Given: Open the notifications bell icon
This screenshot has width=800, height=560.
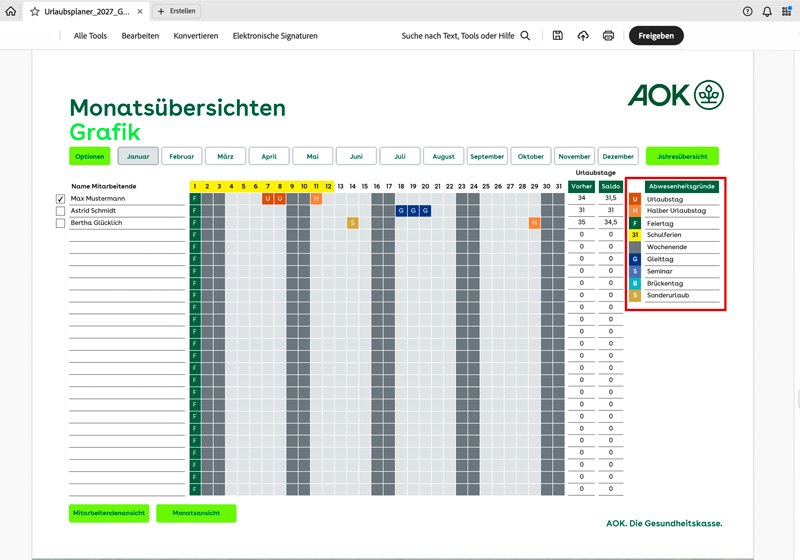Looking at the screenshot, I should tap(767, 11).
